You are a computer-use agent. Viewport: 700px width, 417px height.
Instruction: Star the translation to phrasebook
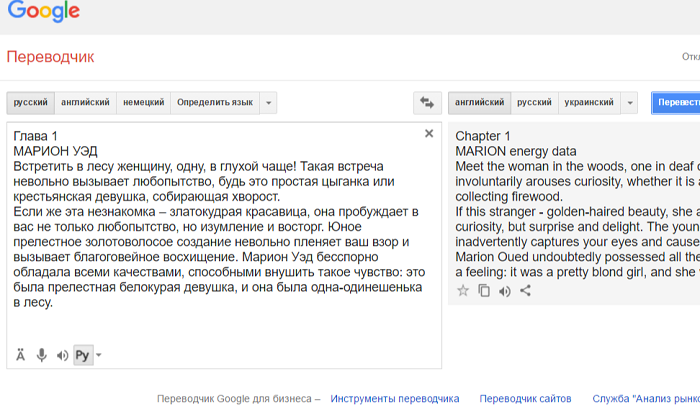[x=463, y=291]
